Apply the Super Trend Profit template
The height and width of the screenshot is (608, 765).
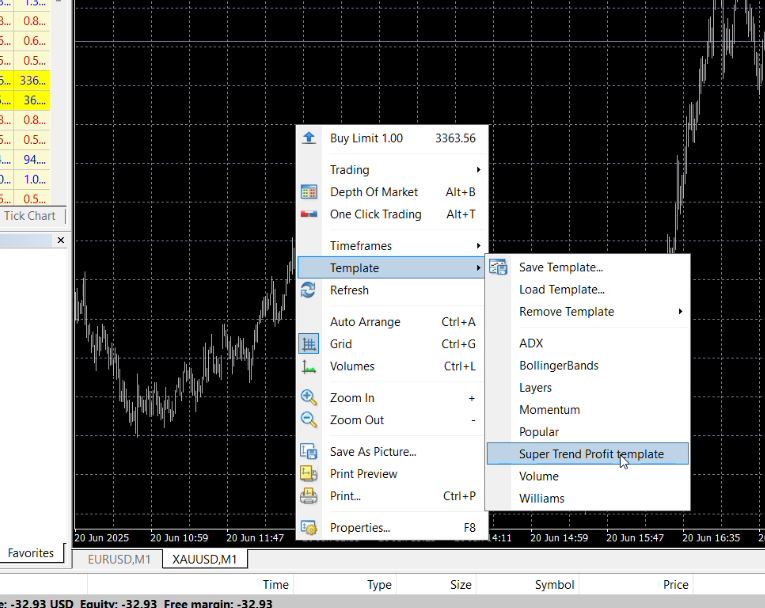click(590, 454)
